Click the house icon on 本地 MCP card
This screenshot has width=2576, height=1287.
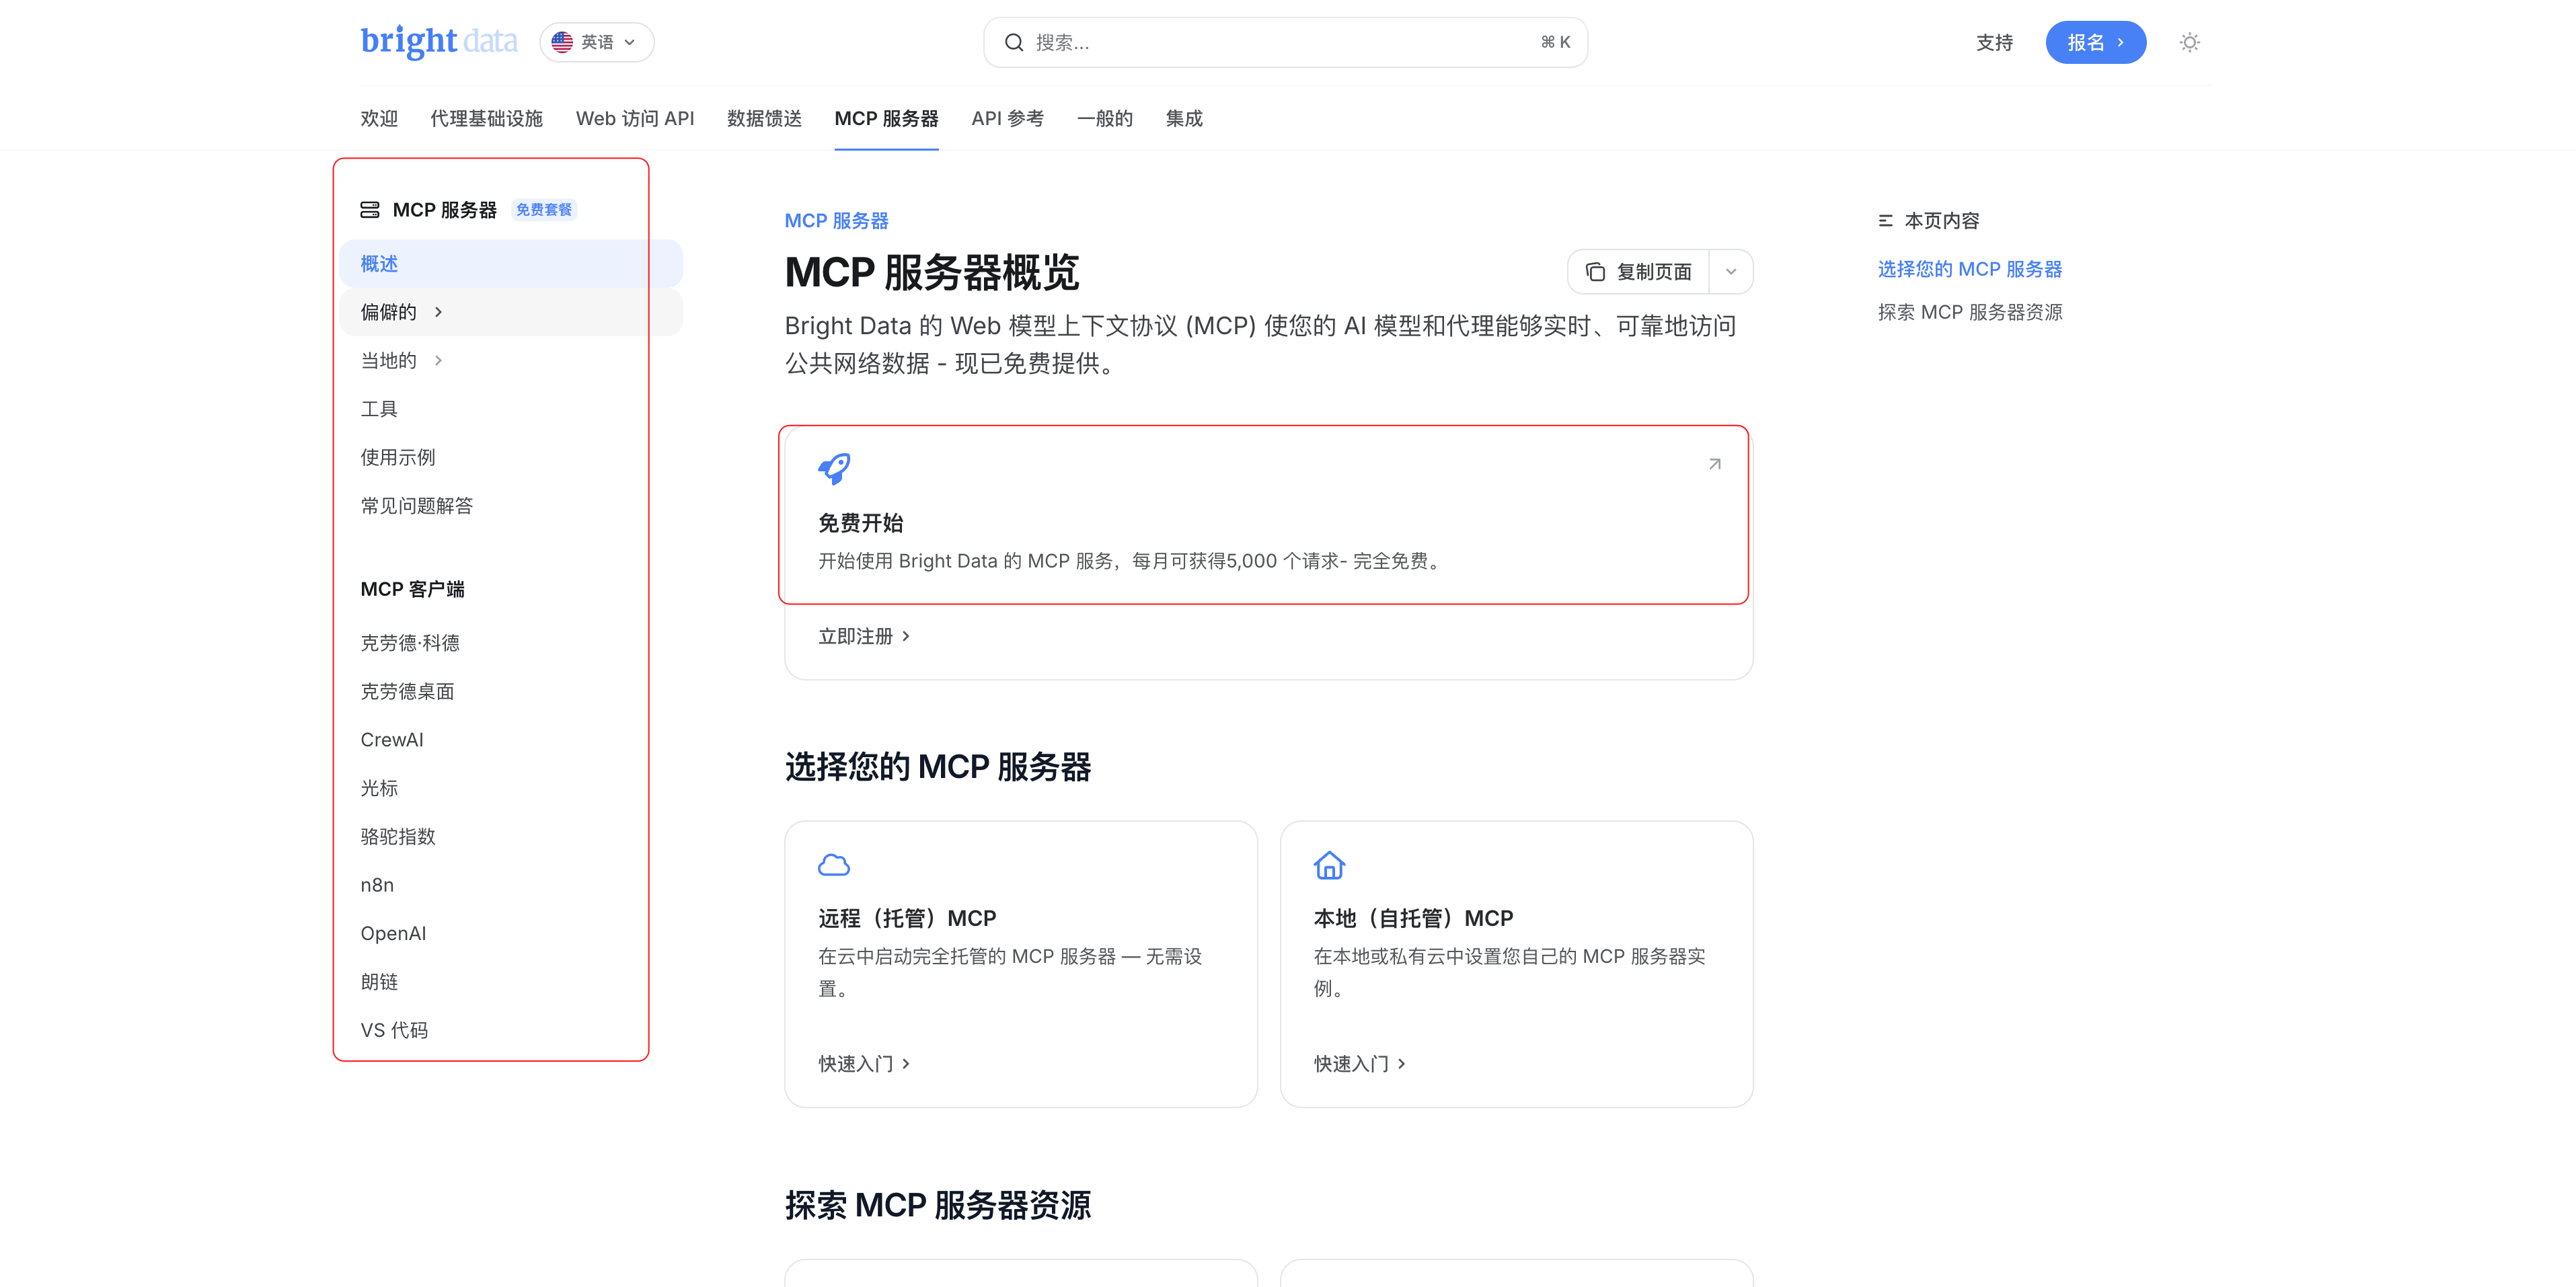click(1329, 864)
